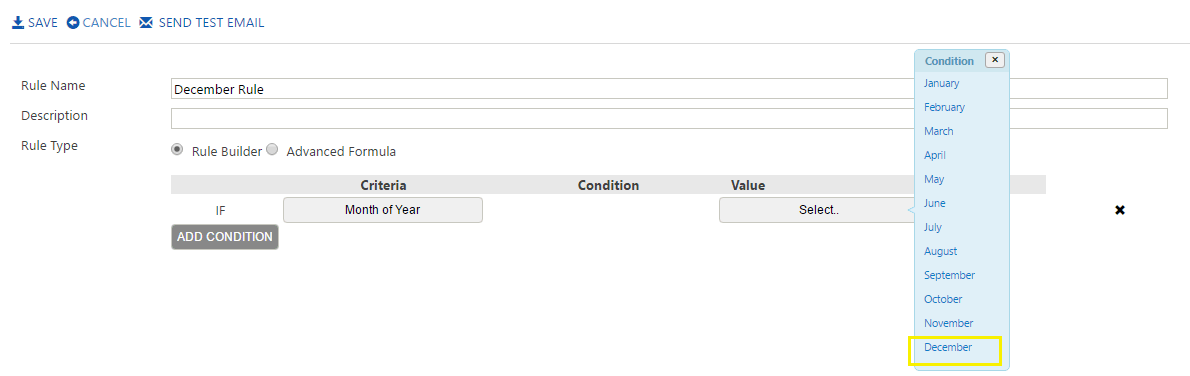1190x376 pixels.
Task: Remove condition row with the X icon
Action: tap(1119, 210)
